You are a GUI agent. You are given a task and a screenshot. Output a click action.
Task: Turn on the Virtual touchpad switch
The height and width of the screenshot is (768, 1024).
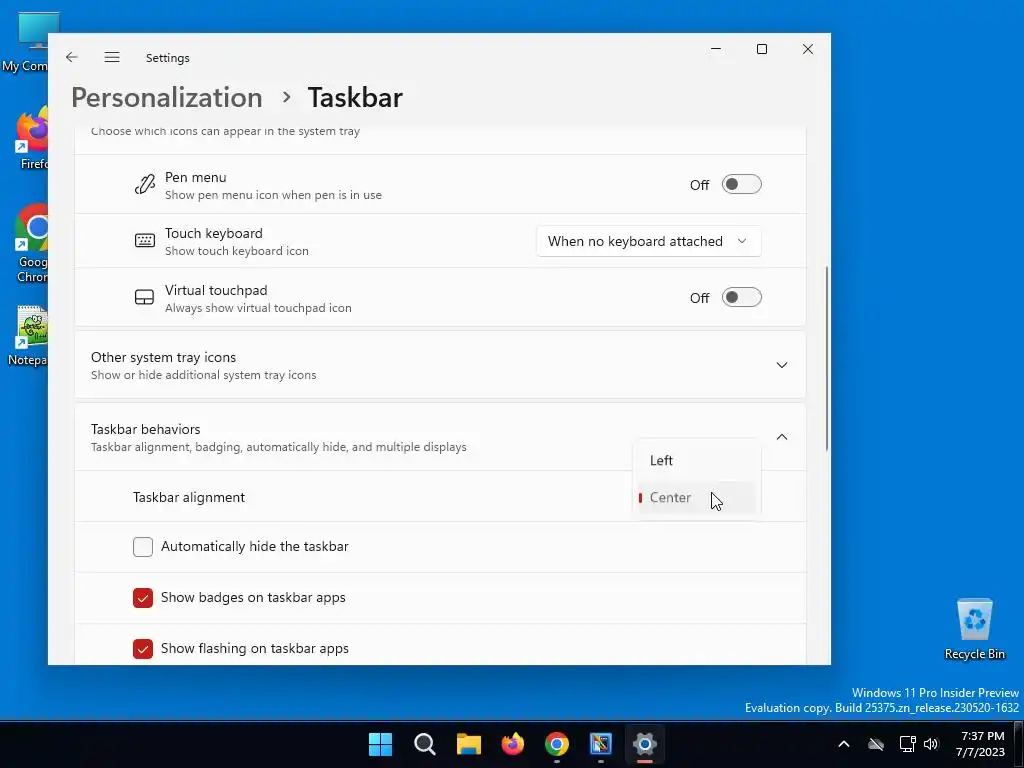(741, 298)
